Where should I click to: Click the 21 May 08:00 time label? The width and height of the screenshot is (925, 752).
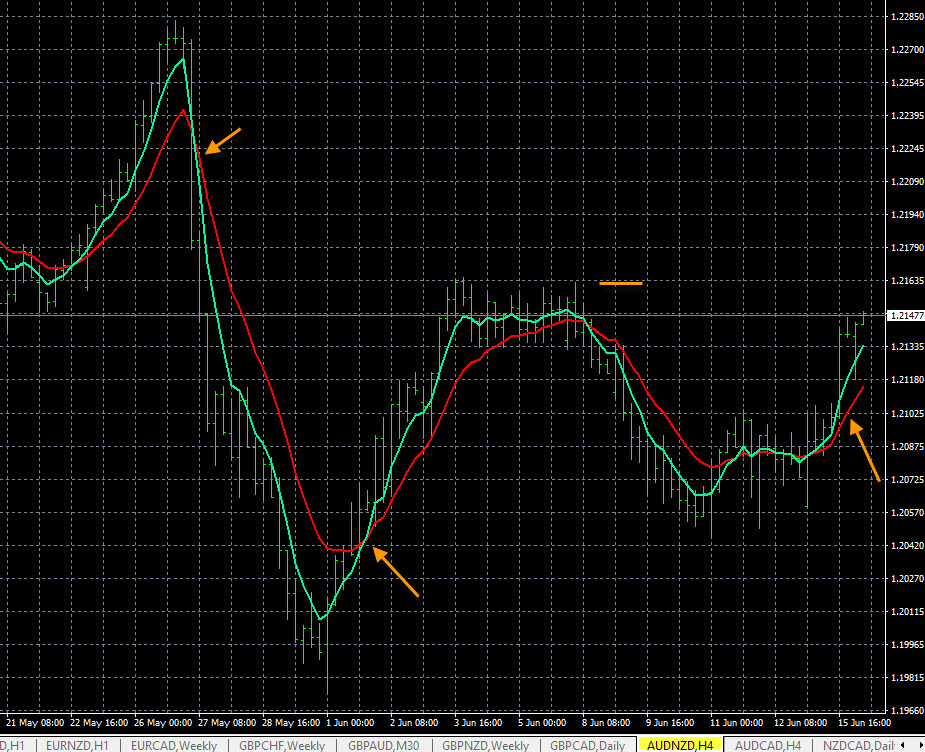(35, 723)
